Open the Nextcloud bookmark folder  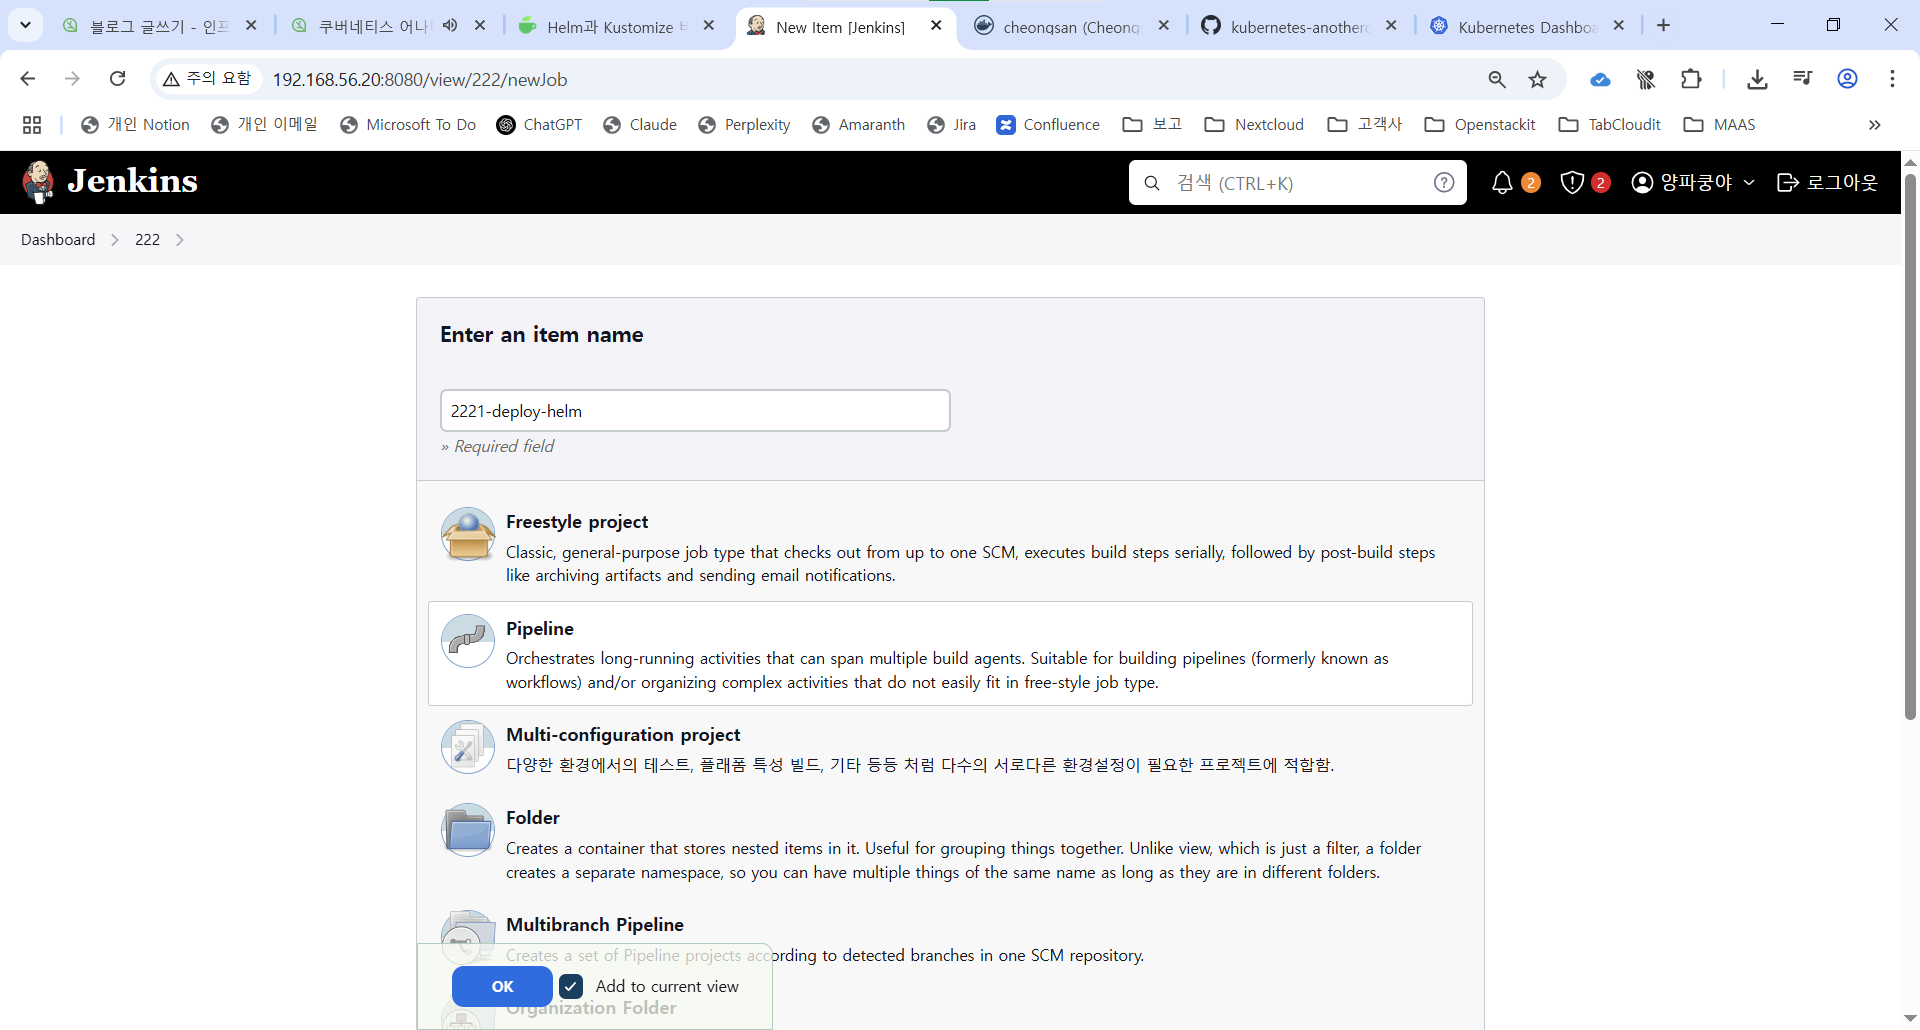[x=1254, y=125]
